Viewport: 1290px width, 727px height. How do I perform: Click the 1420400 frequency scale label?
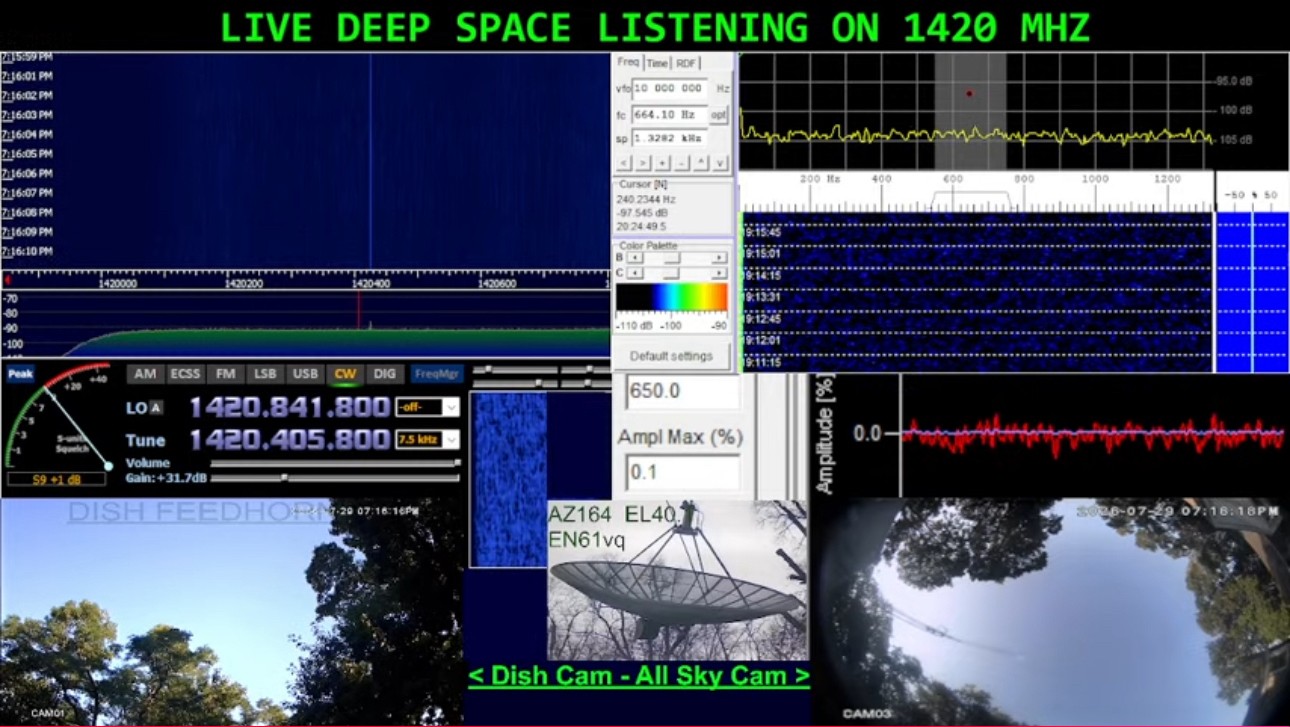pyautogui.click(x=372, y=283)
